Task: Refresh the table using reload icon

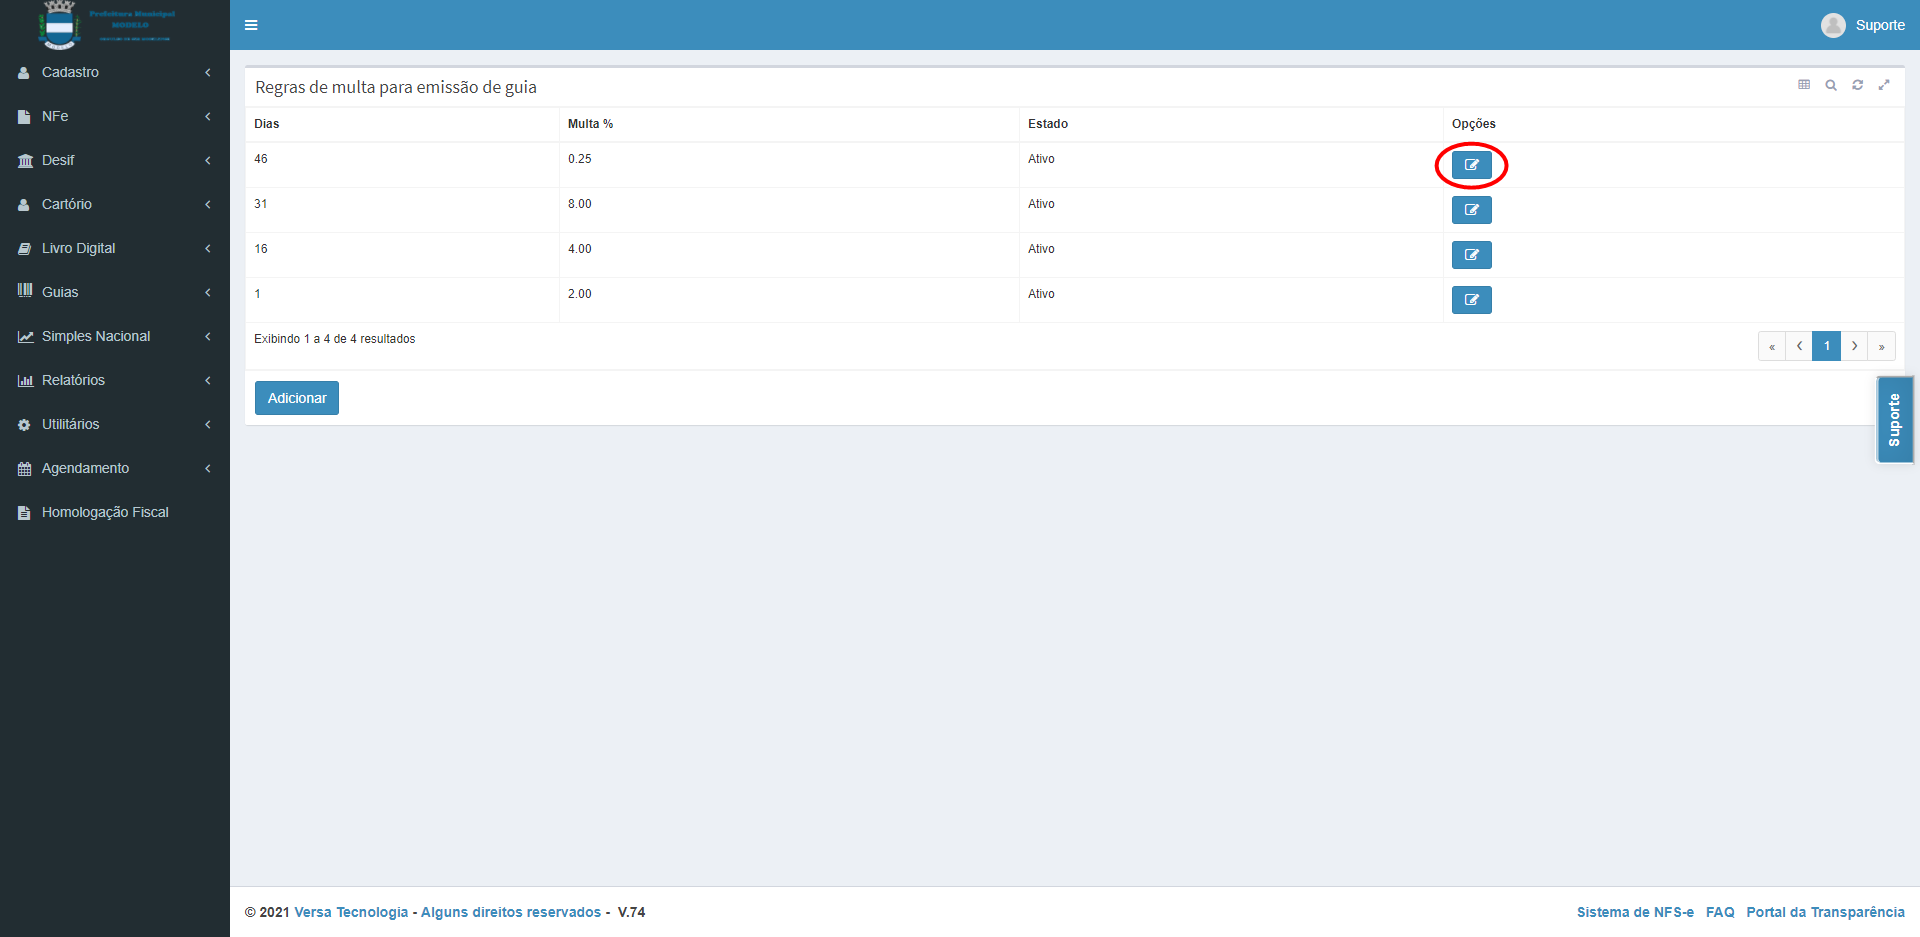Action: click(1857, 85)
